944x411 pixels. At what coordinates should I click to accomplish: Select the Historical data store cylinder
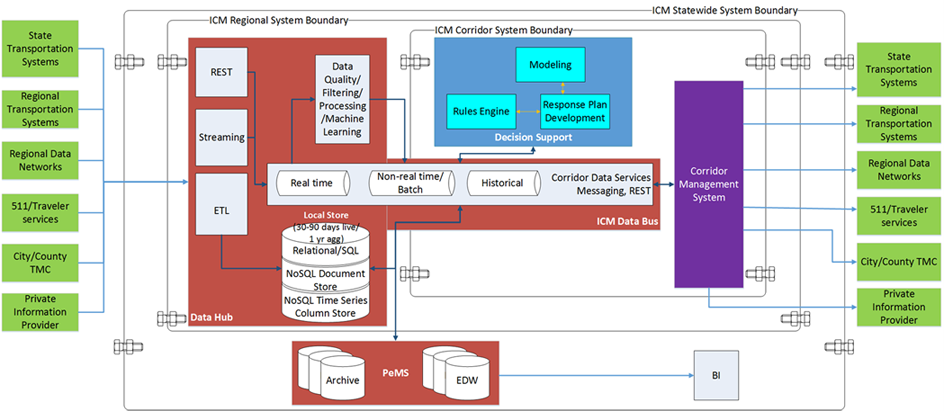503,183
